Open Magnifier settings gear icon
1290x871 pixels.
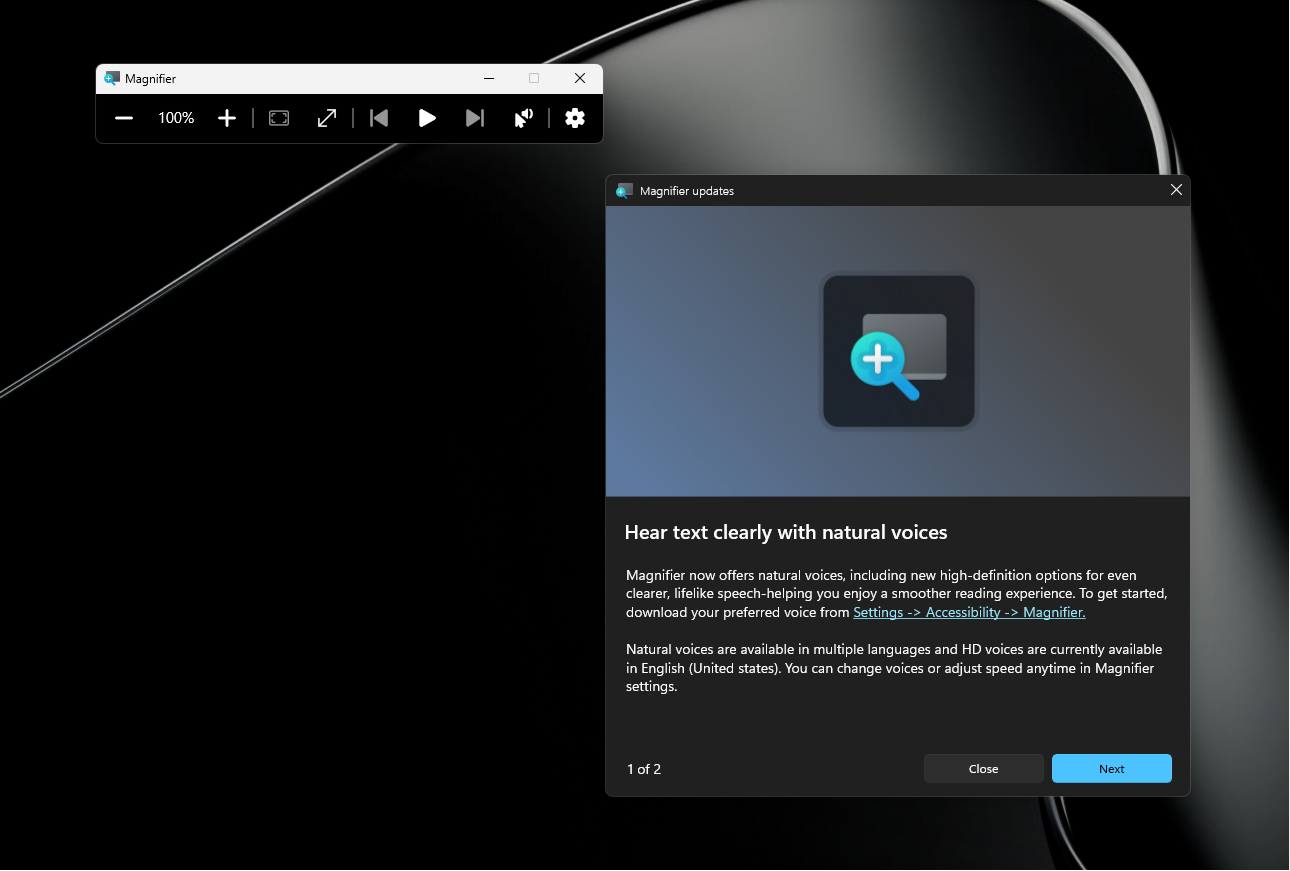[x=575, y=118]
